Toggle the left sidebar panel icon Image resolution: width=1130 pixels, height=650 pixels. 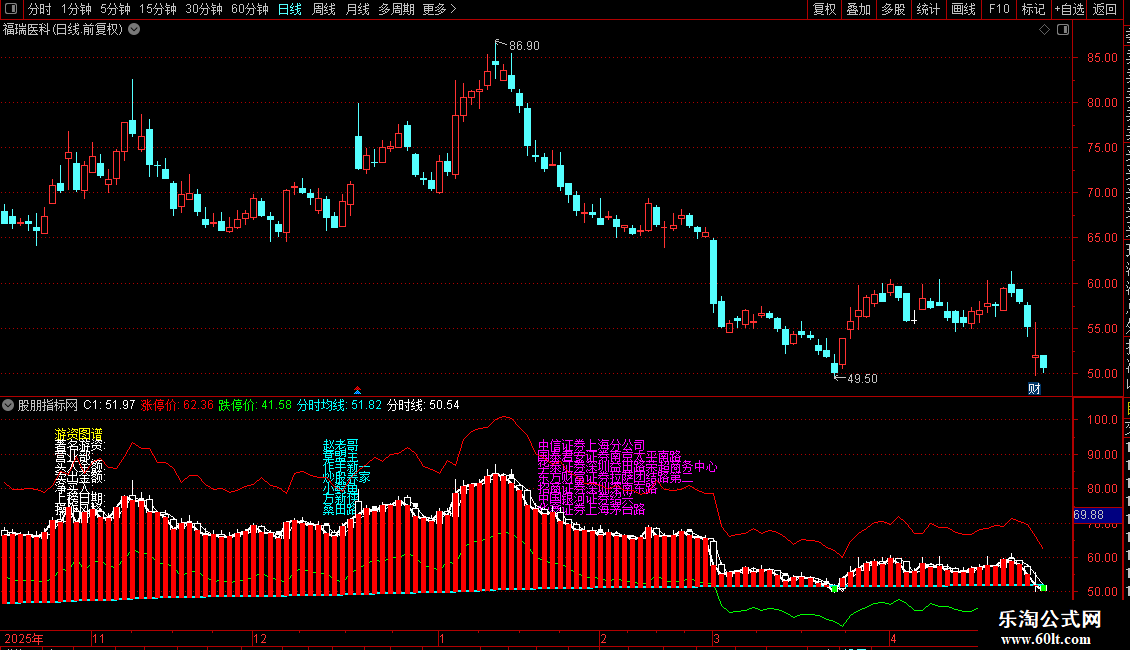11,9
